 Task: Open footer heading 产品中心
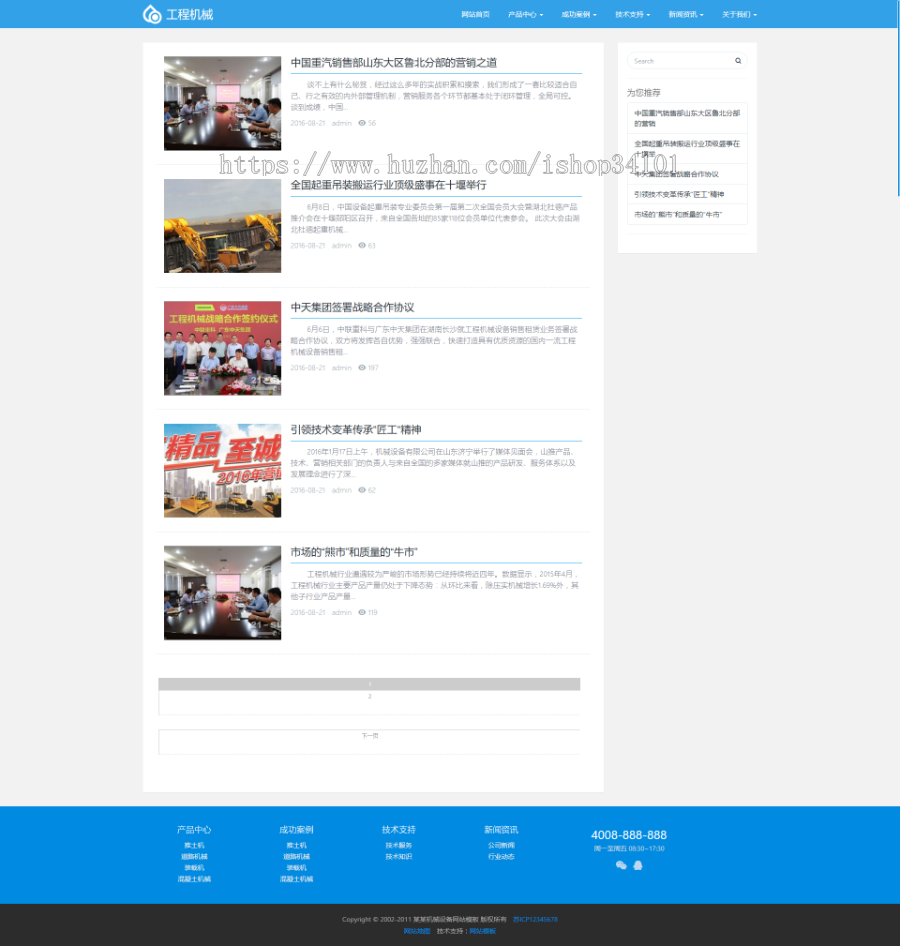coord(194,830)
